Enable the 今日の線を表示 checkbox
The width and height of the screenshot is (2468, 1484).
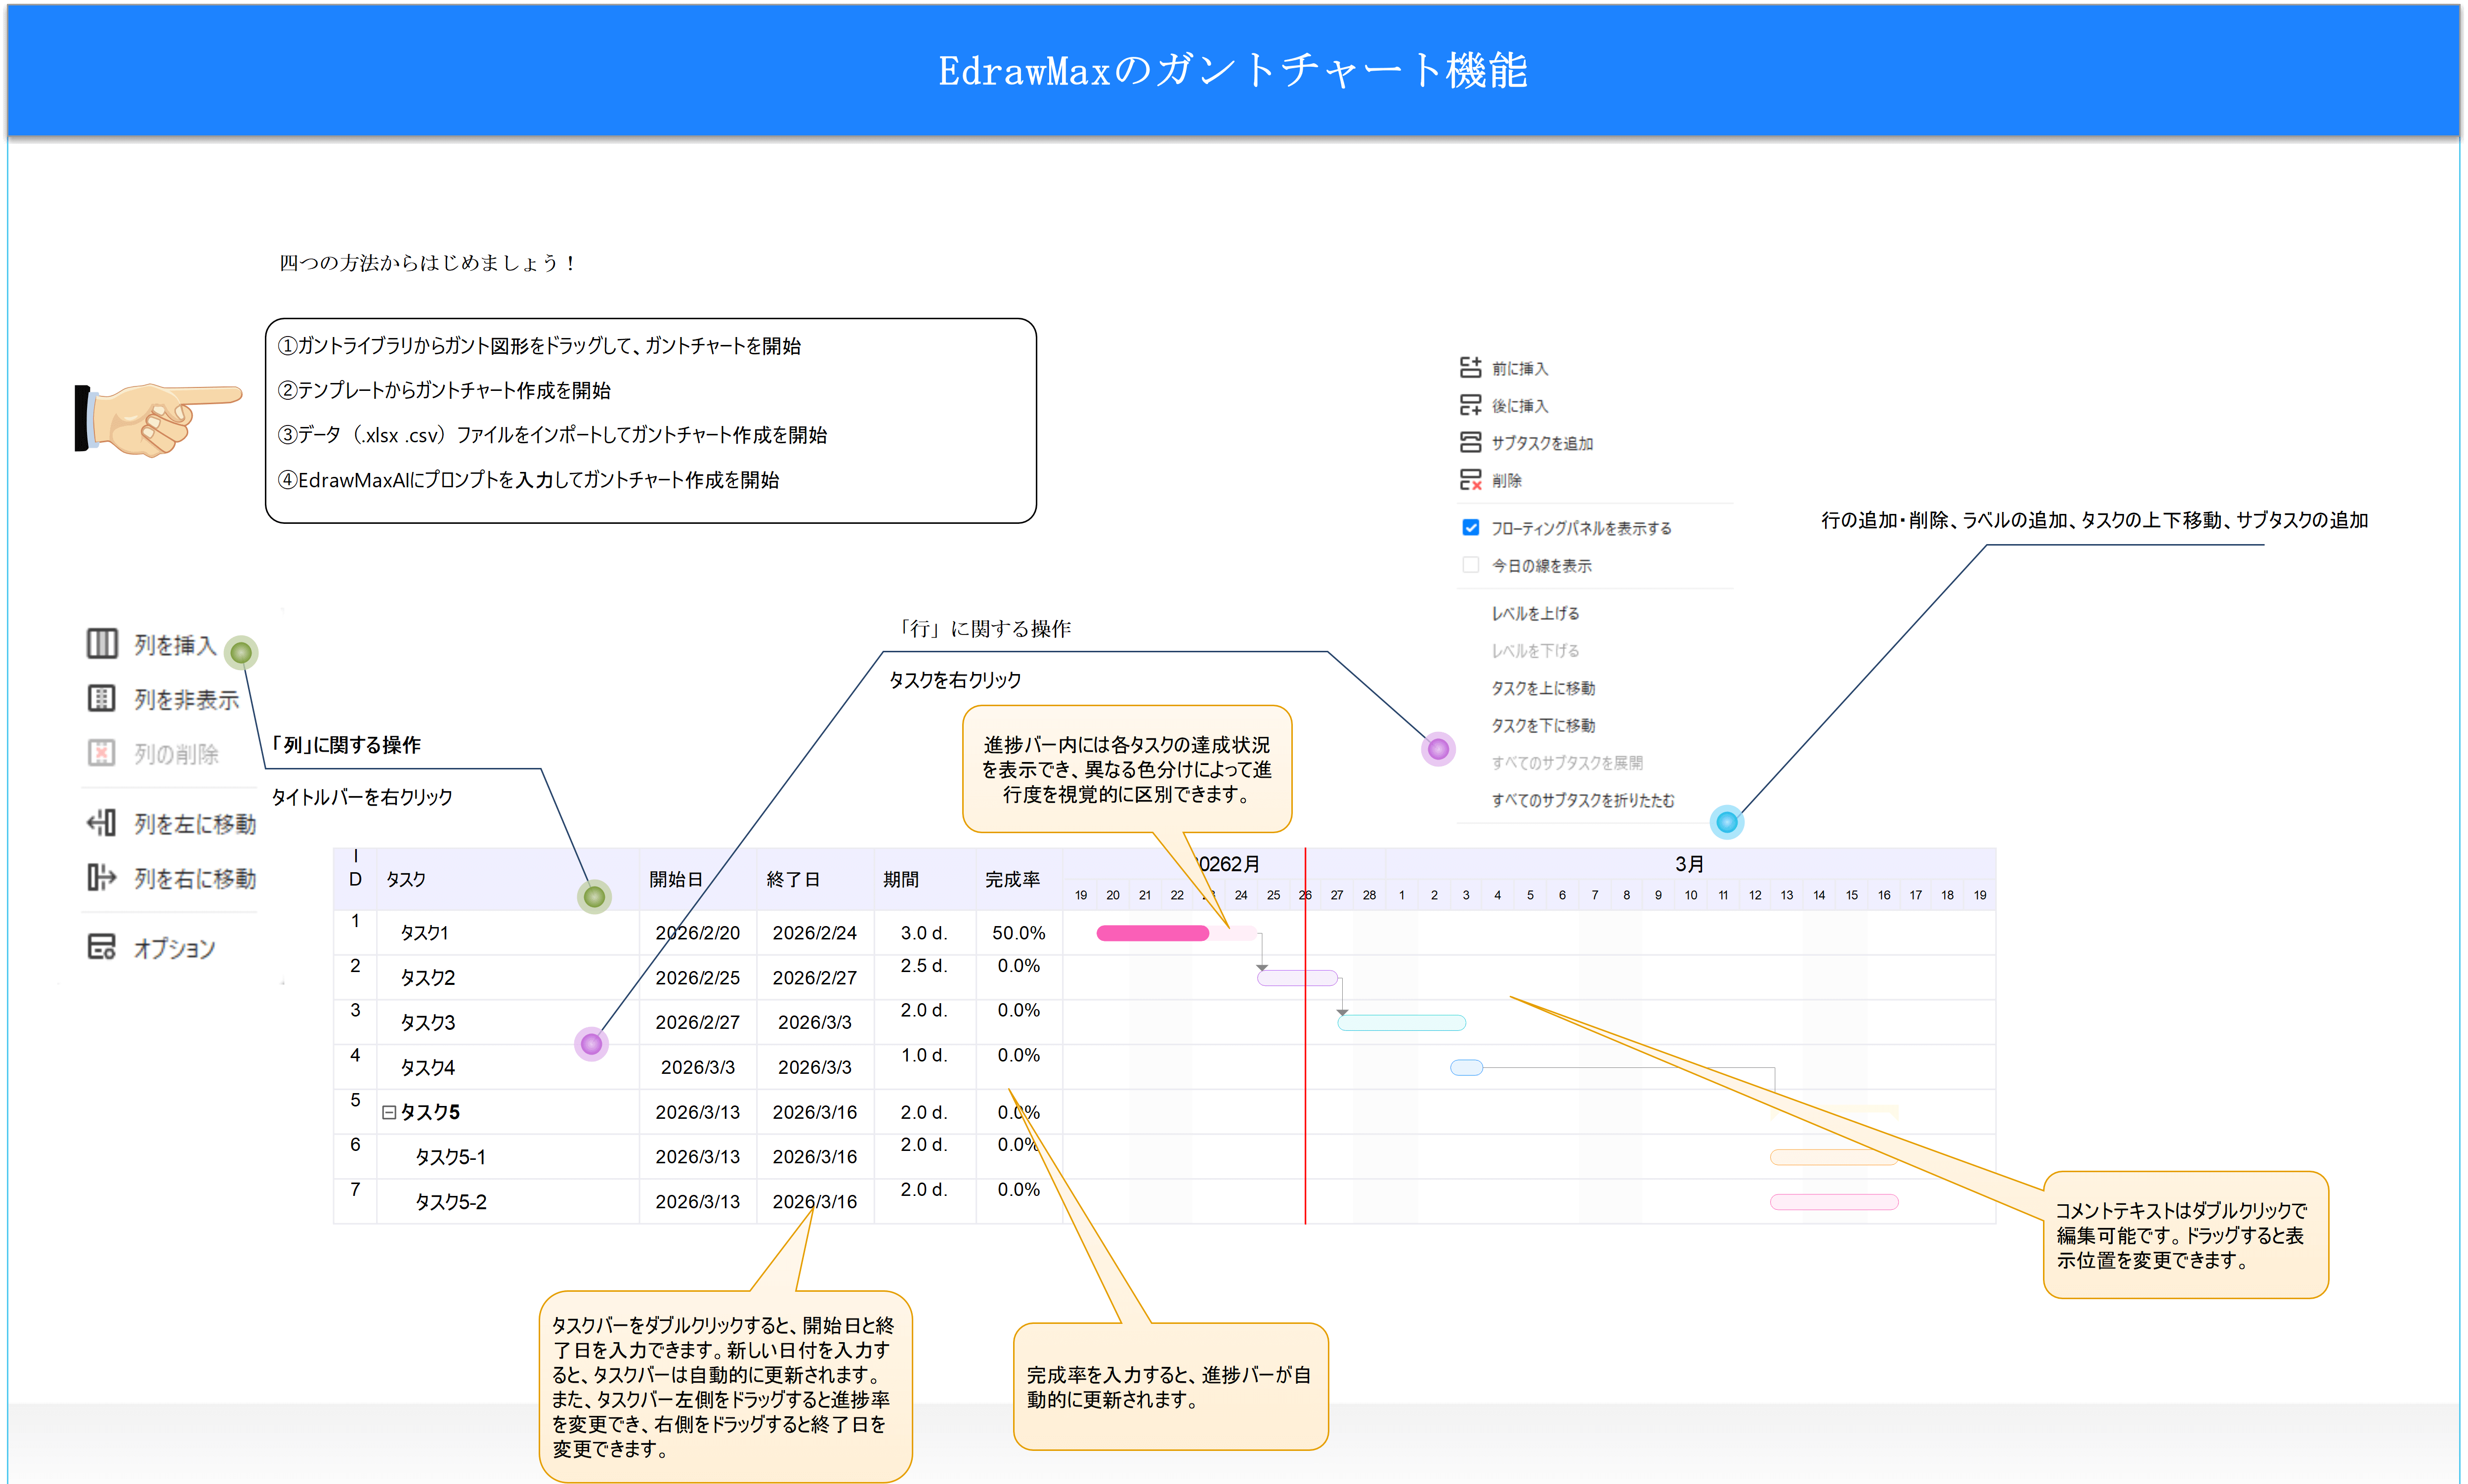click(1470, 565)
